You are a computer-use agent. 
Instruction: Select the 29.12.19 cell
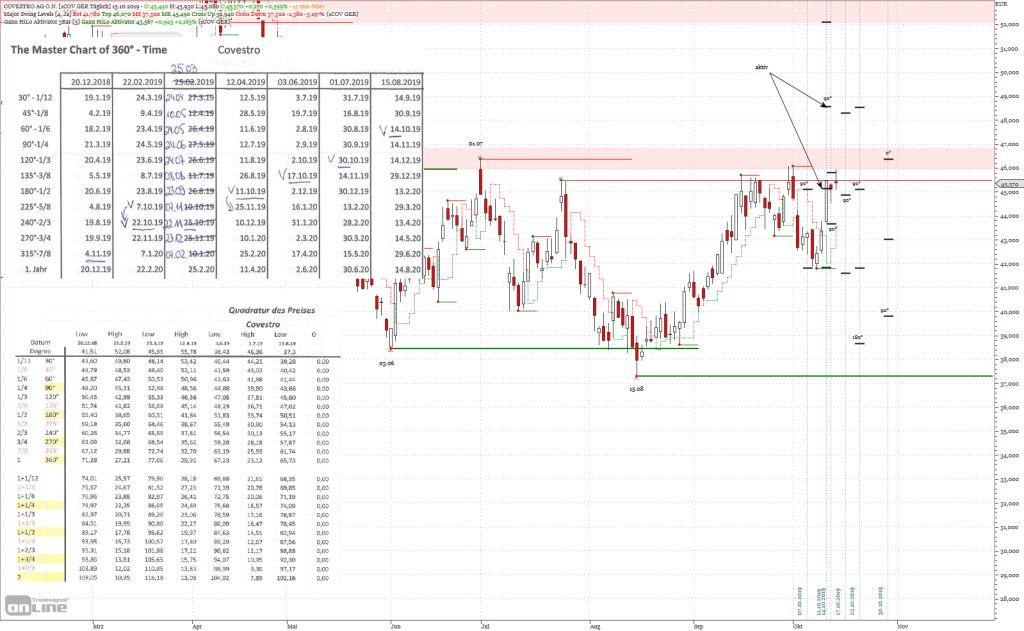[x=405, y=176]
